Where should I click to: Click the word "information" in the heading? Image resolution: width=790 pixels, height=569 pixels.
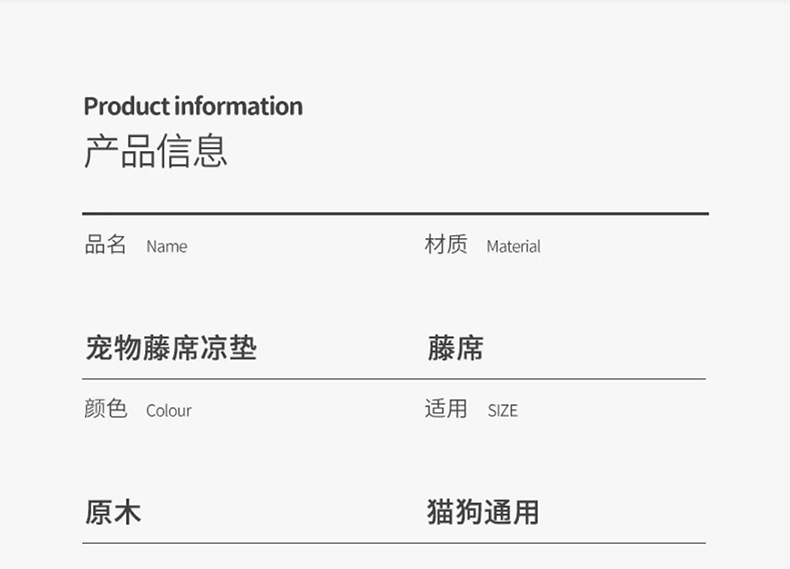239,106
